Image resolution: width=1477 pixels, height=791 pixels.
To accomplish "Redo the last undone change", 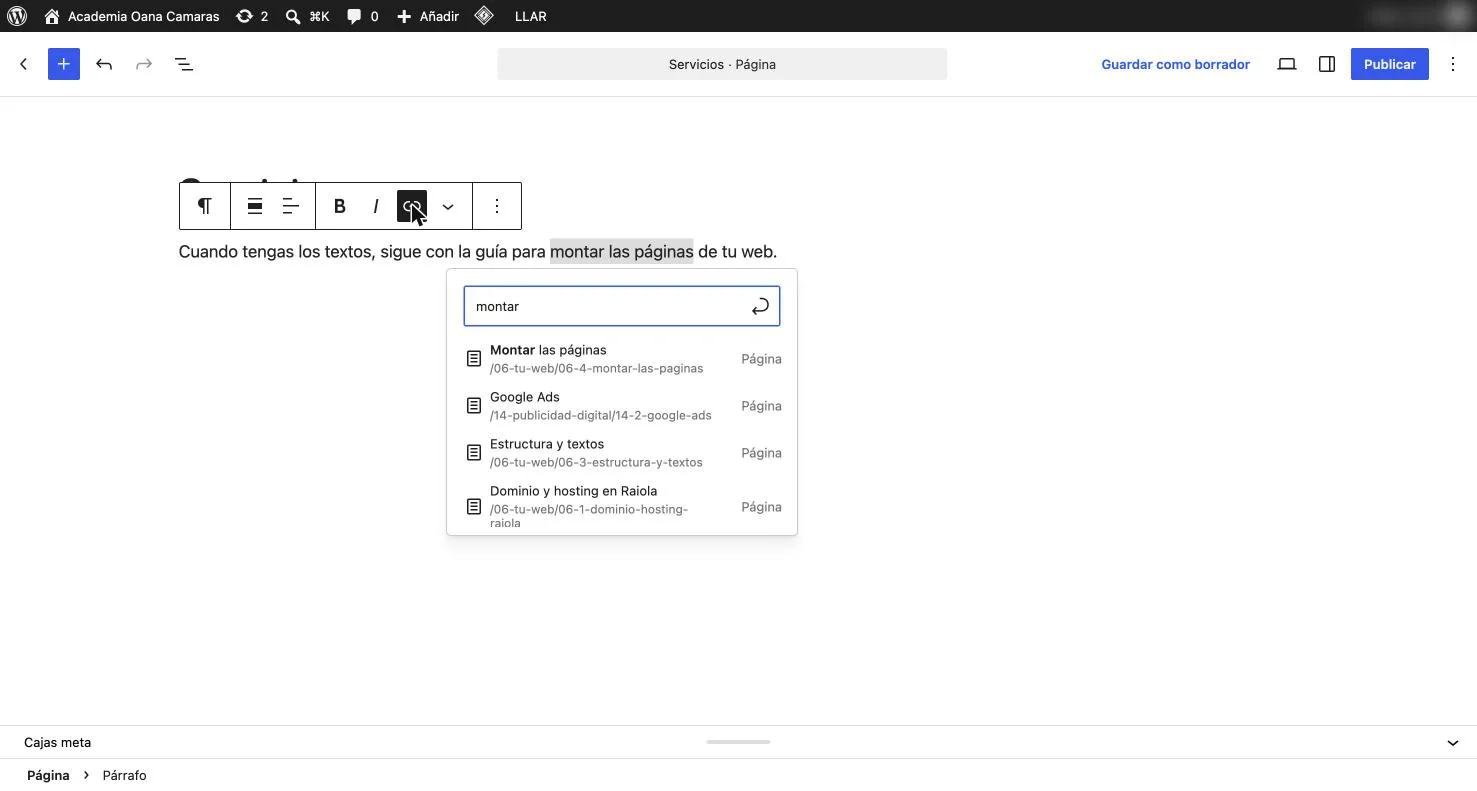I will coord(144,64).
